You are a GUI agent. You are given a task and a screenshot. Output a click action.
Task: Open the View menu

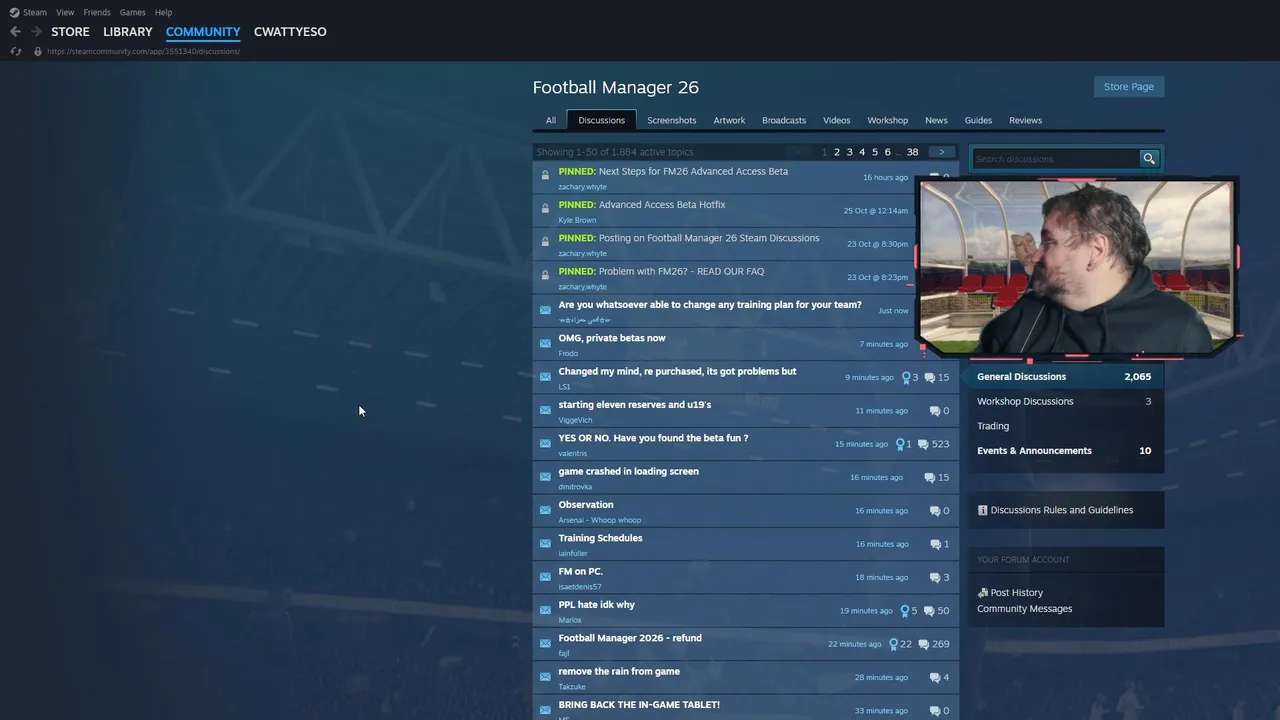click(65, 12)
